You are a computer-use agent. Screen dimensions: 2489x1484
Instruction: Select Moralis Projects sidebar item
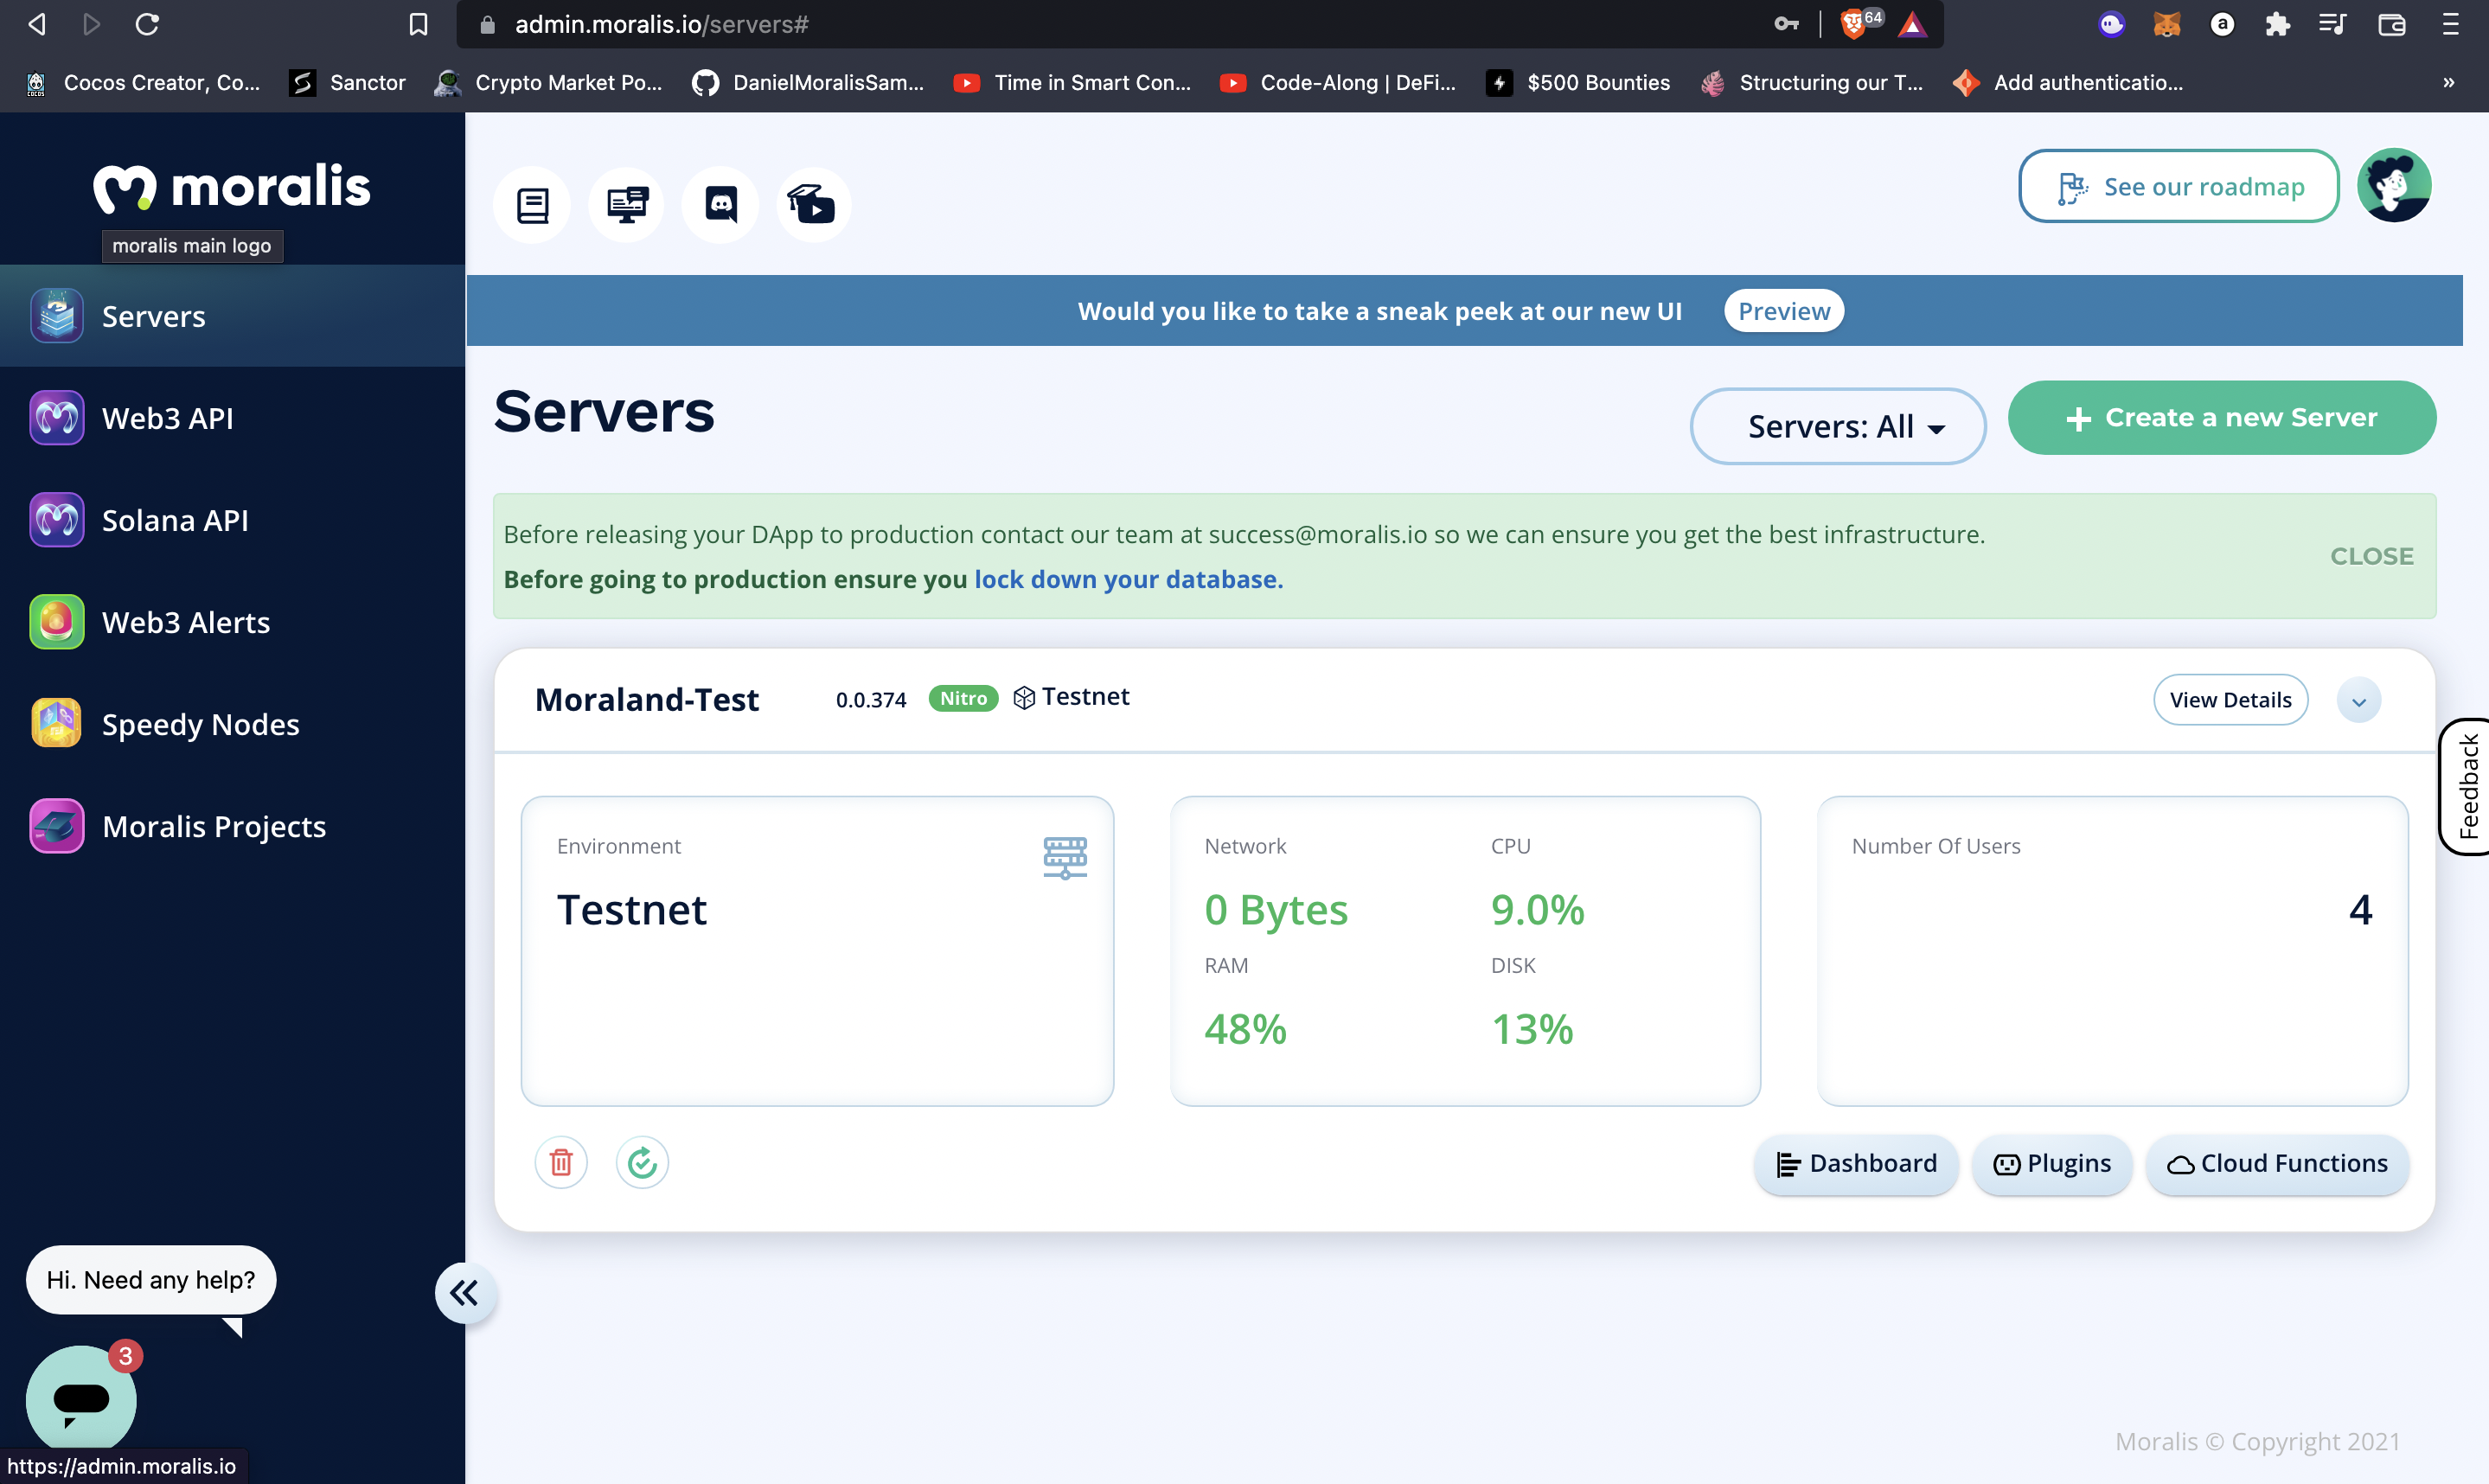pyautogui.click(x=213, y=826)
